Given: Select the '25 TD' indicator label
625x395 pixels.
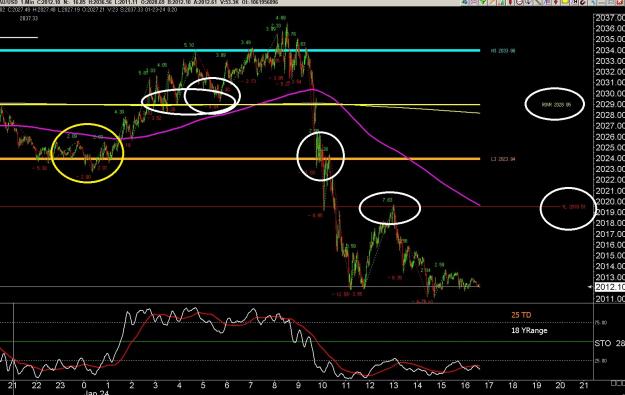Looking at the screenshot, I should (521, 315).
